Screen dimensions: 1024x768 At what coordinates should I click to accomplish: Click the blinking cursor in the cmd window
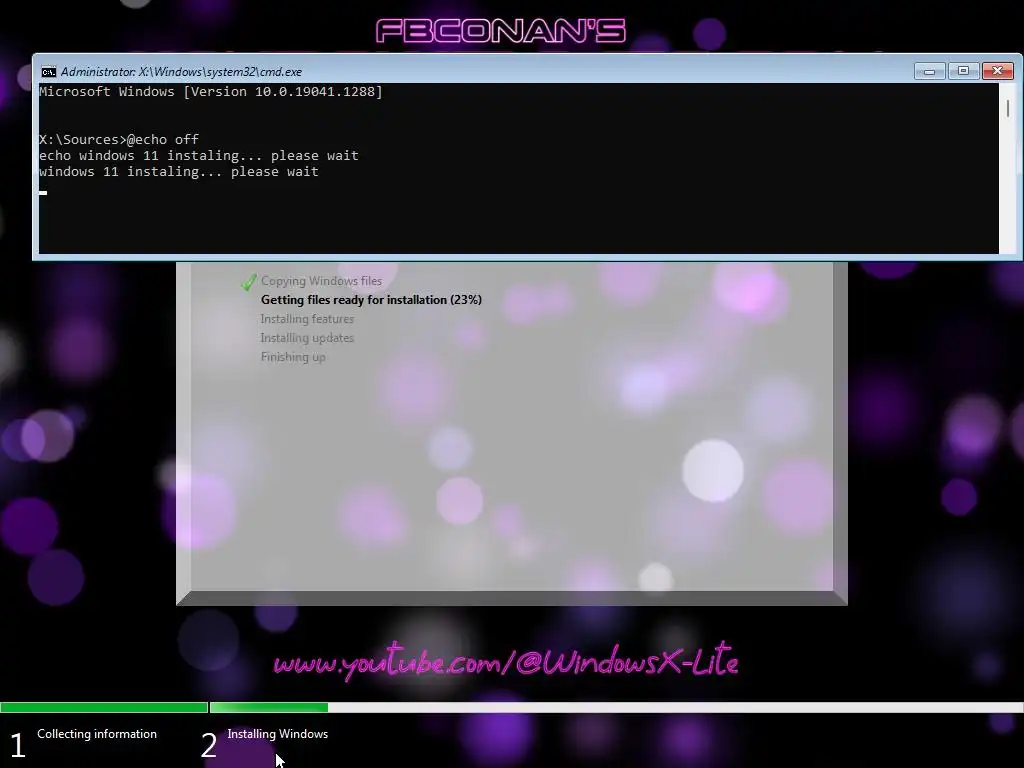42,193
